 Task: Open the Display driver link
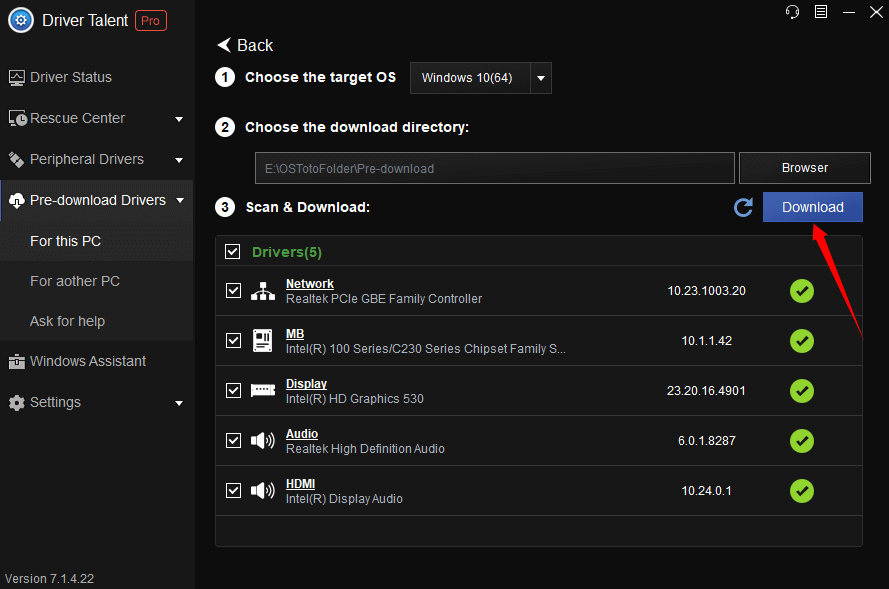click(x=306, y=384)
